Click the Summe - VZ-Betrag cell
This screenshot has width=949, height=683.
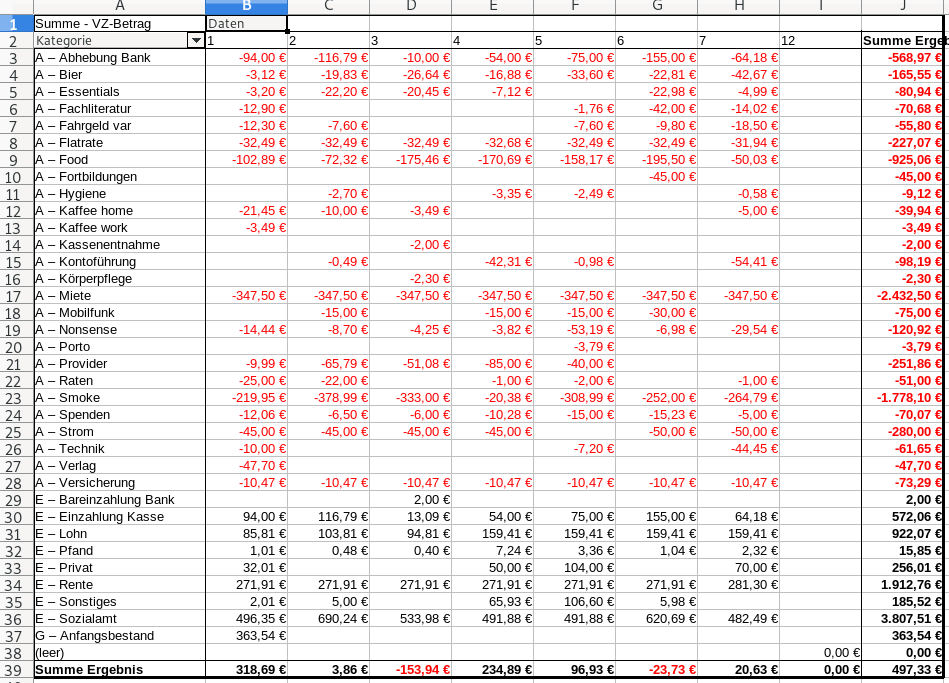pos(119,23)
